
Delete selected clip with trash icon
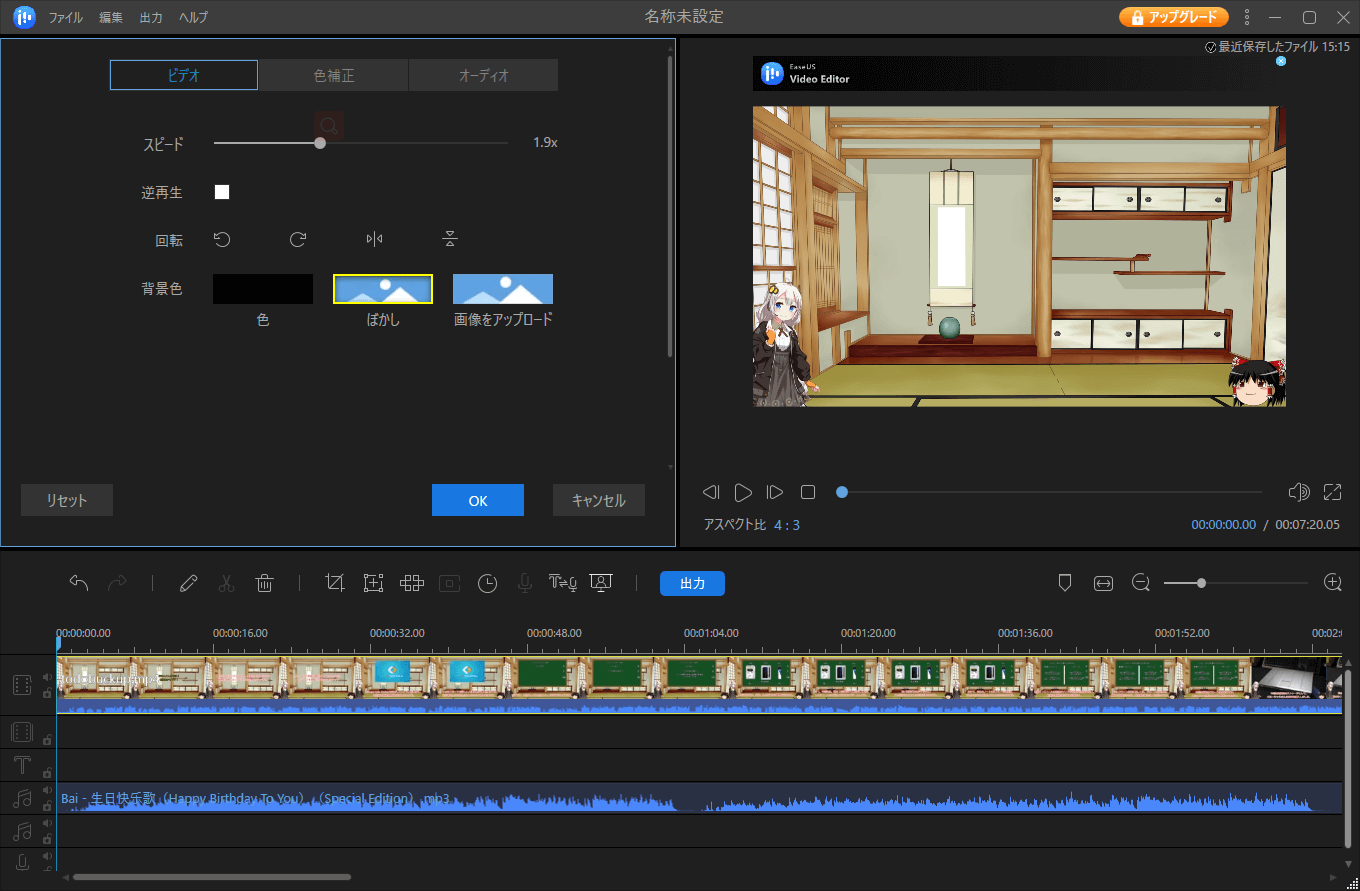click(x=264, y=583)
